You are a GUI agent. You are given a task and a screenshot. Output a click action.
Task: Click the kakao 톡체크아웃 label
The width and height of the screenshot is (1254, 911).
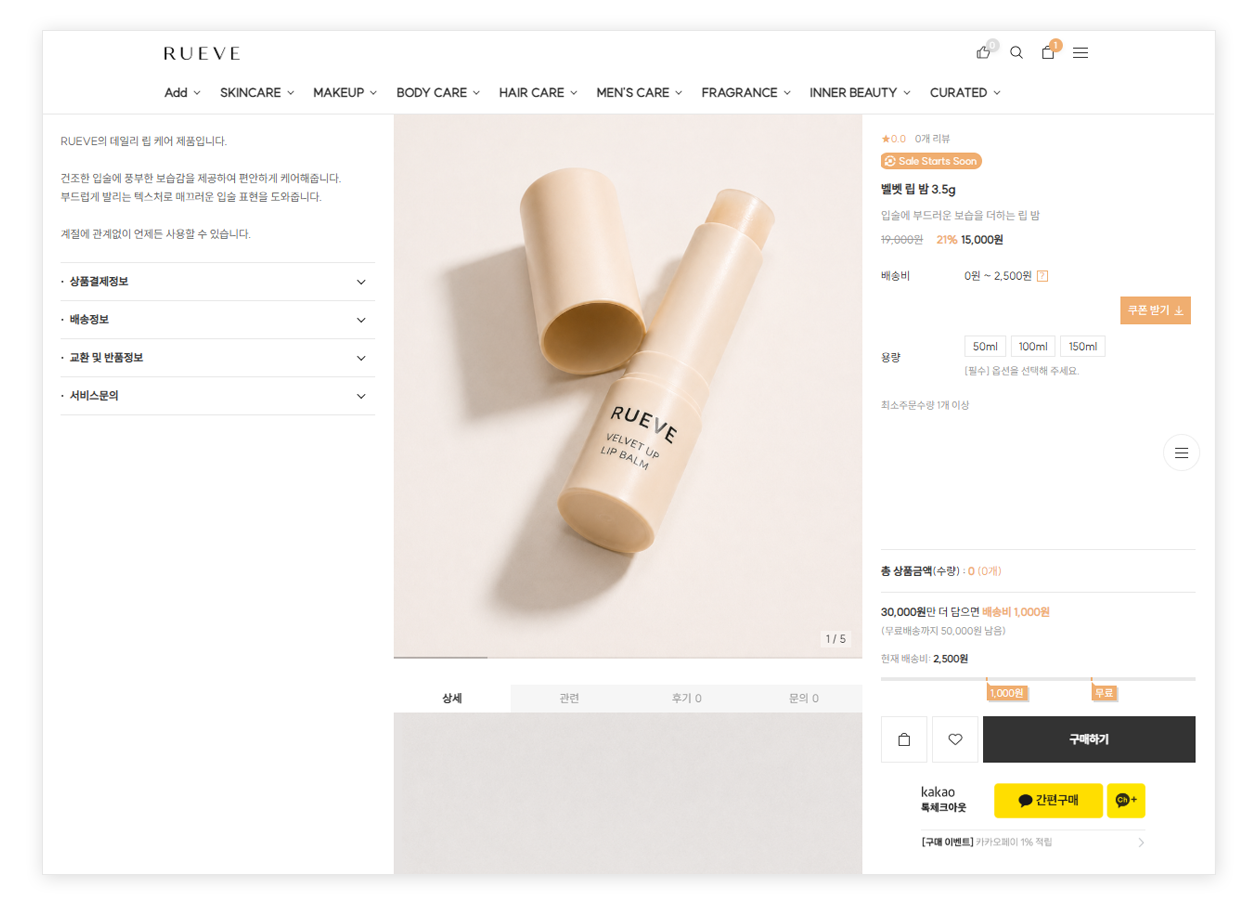944,799
